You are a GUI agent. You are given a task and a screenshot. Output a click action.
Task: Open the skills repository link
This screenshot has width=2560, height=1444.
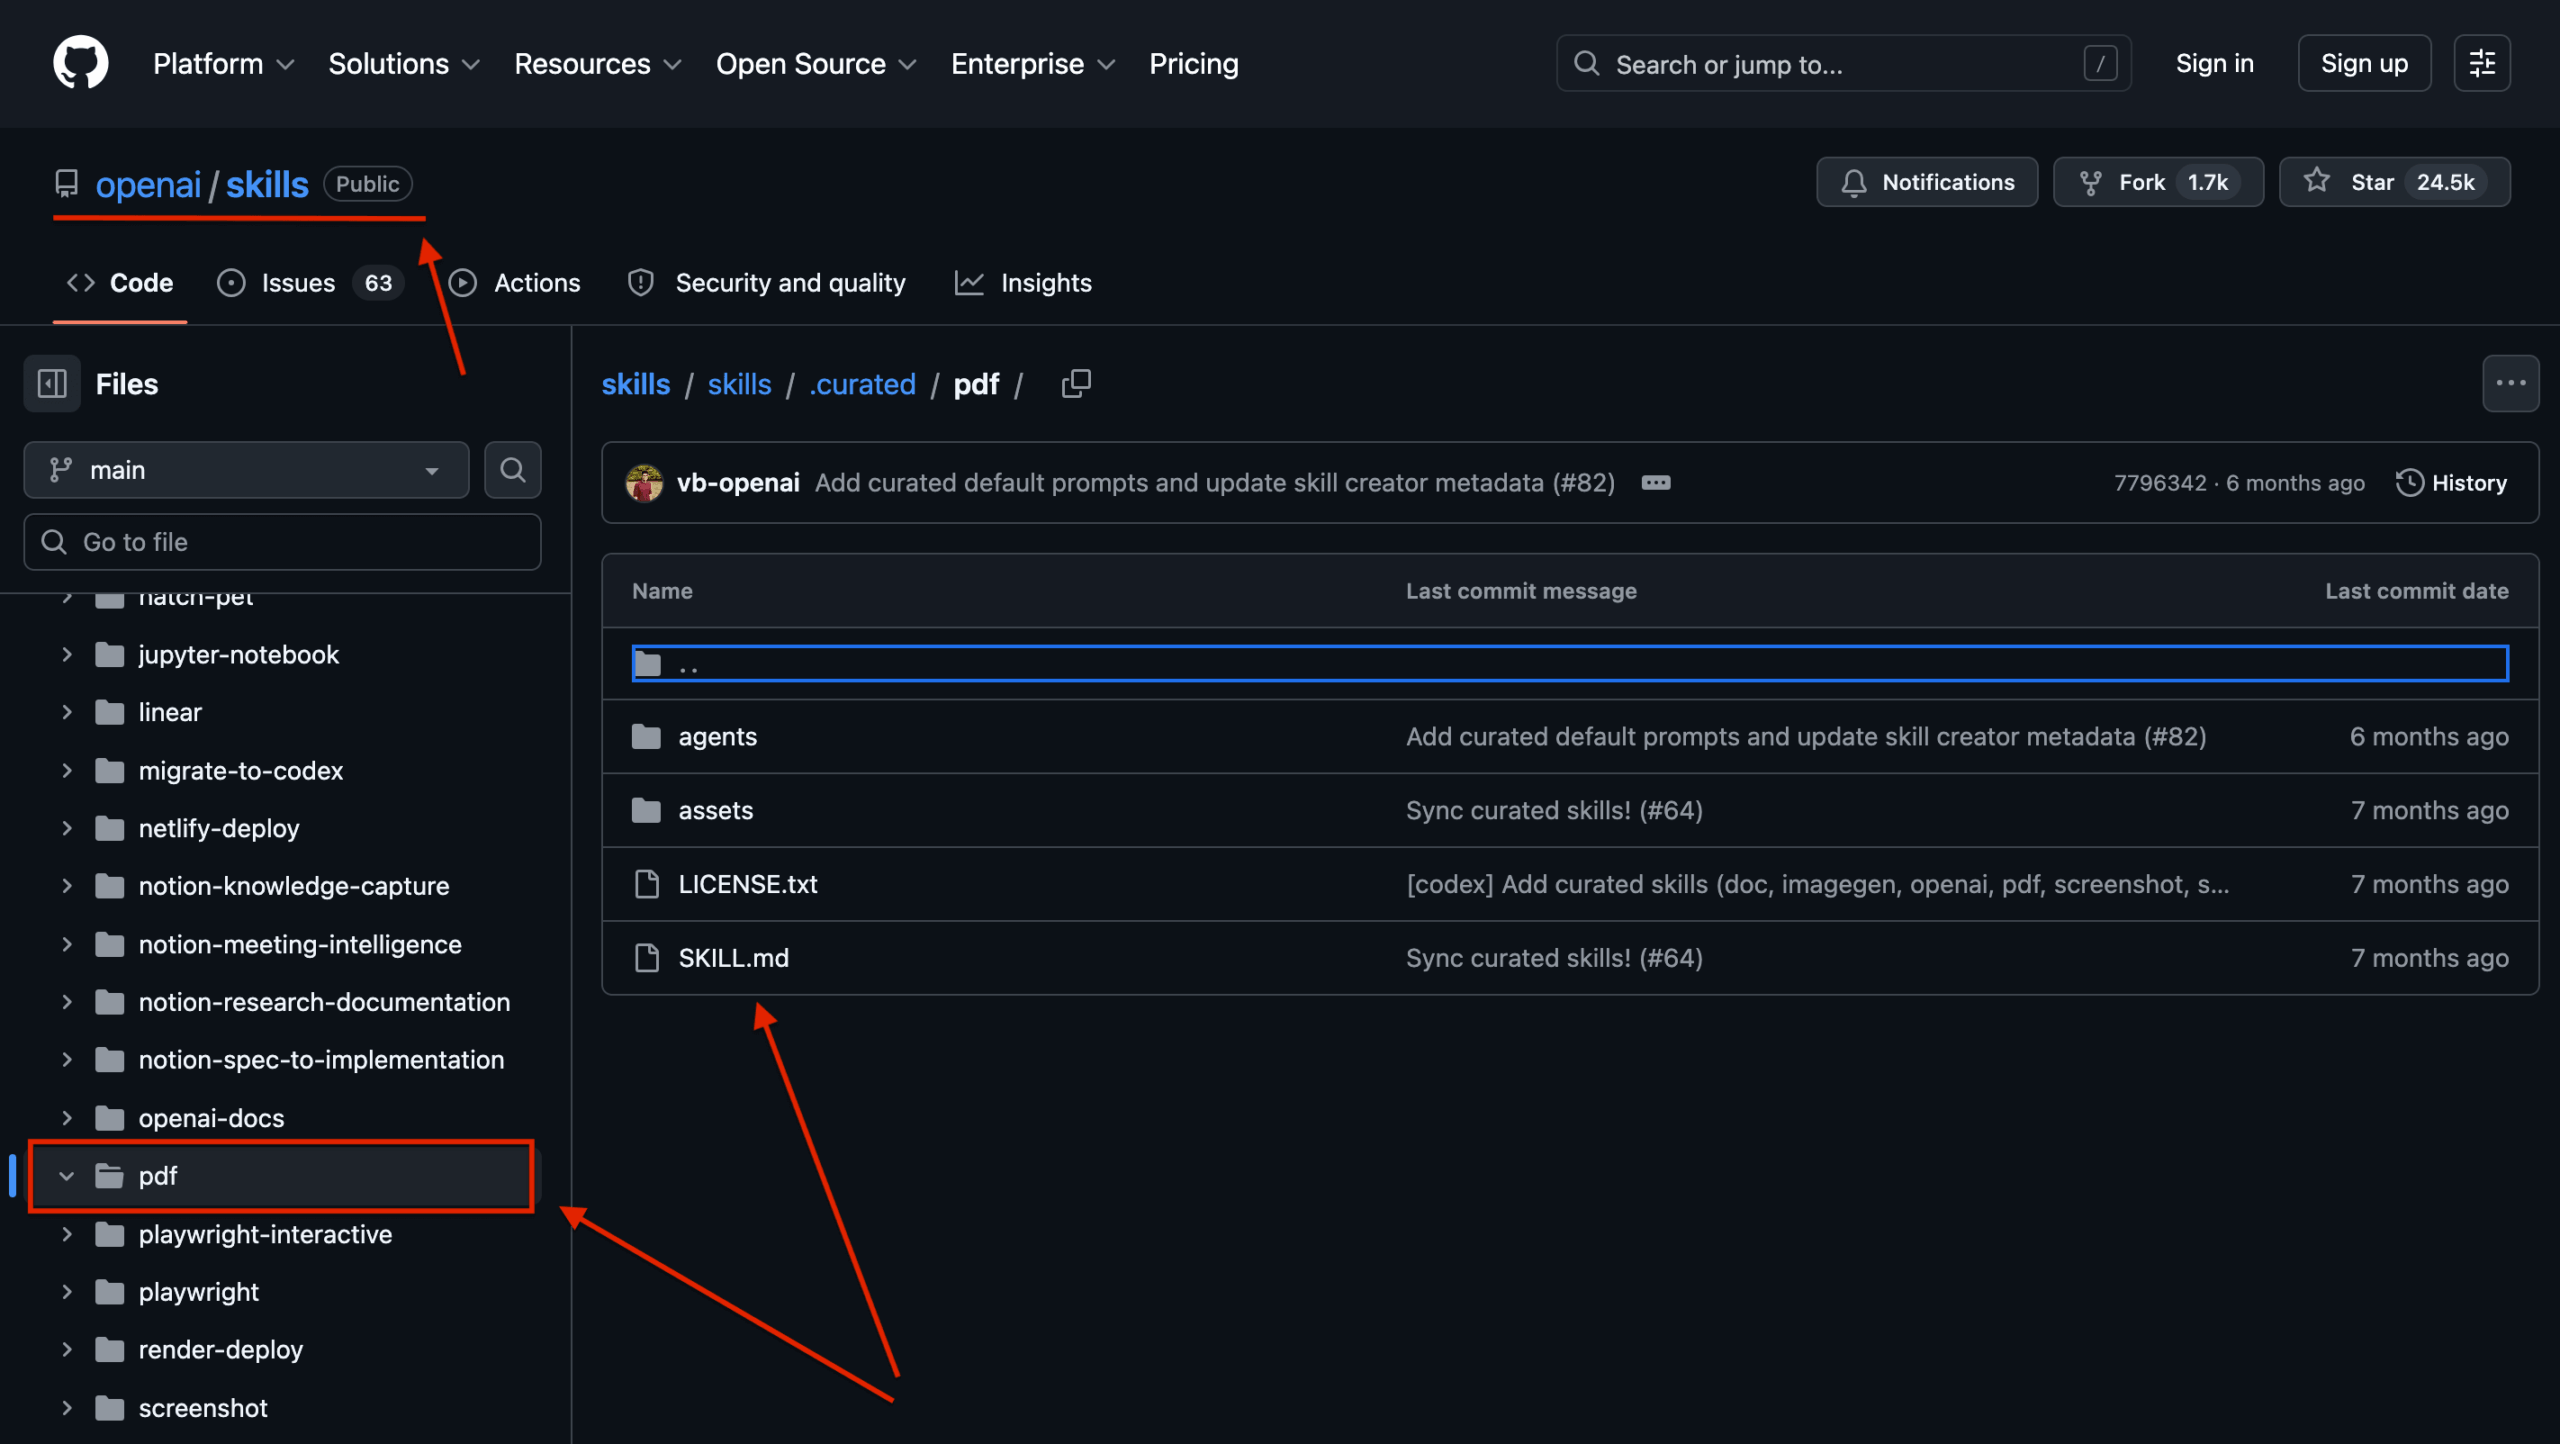pos(267,185)
